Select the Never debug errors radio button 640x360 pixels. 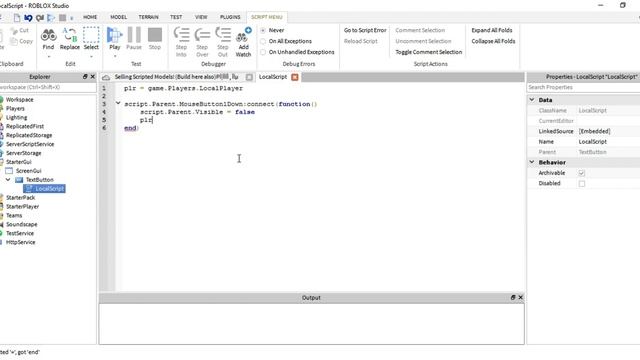(263, 31)
